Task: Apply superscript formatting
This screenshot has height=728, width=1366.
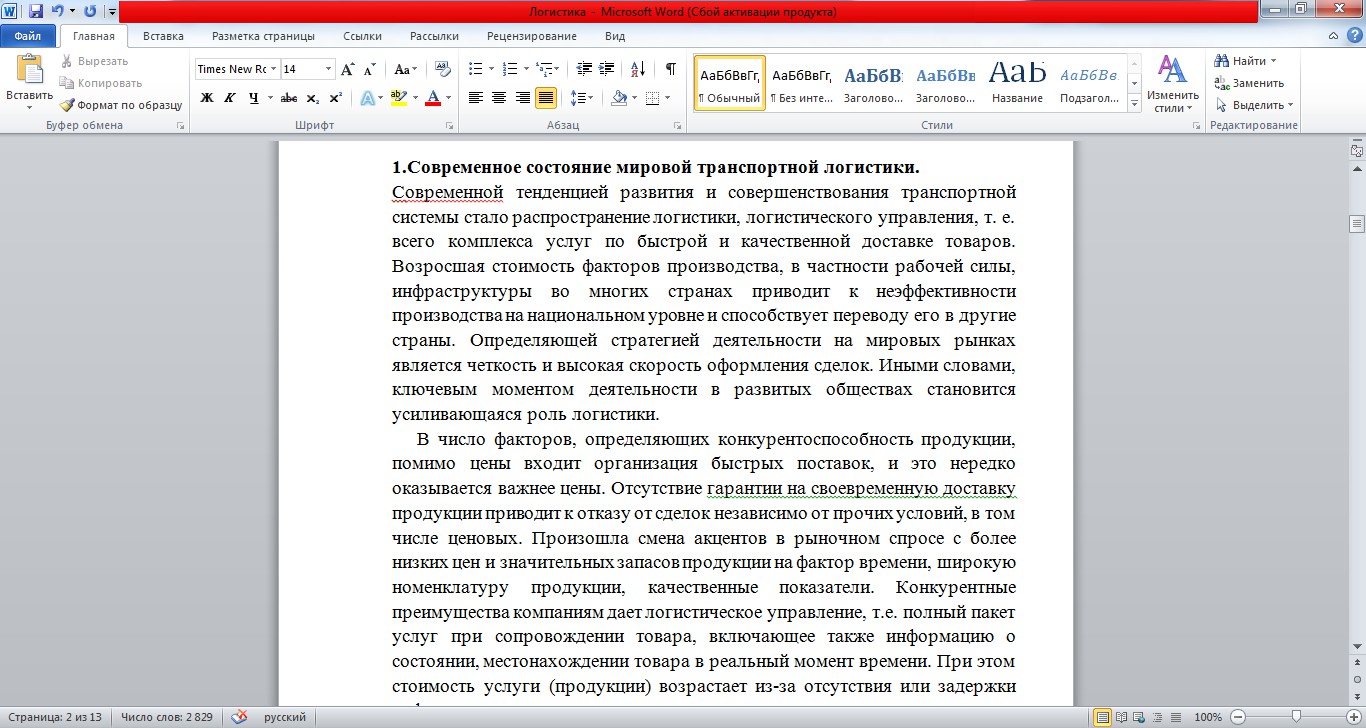Action: 335,98
